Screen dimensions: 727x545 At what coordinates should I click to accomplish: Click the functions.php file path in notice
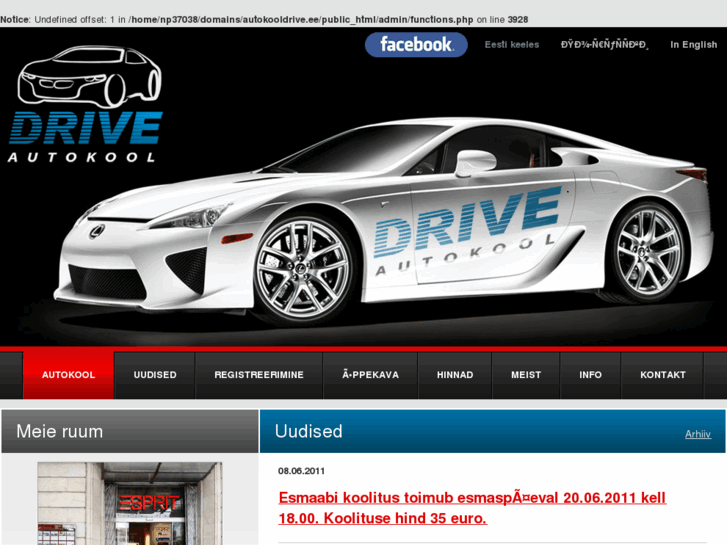[x=302, y=19]
